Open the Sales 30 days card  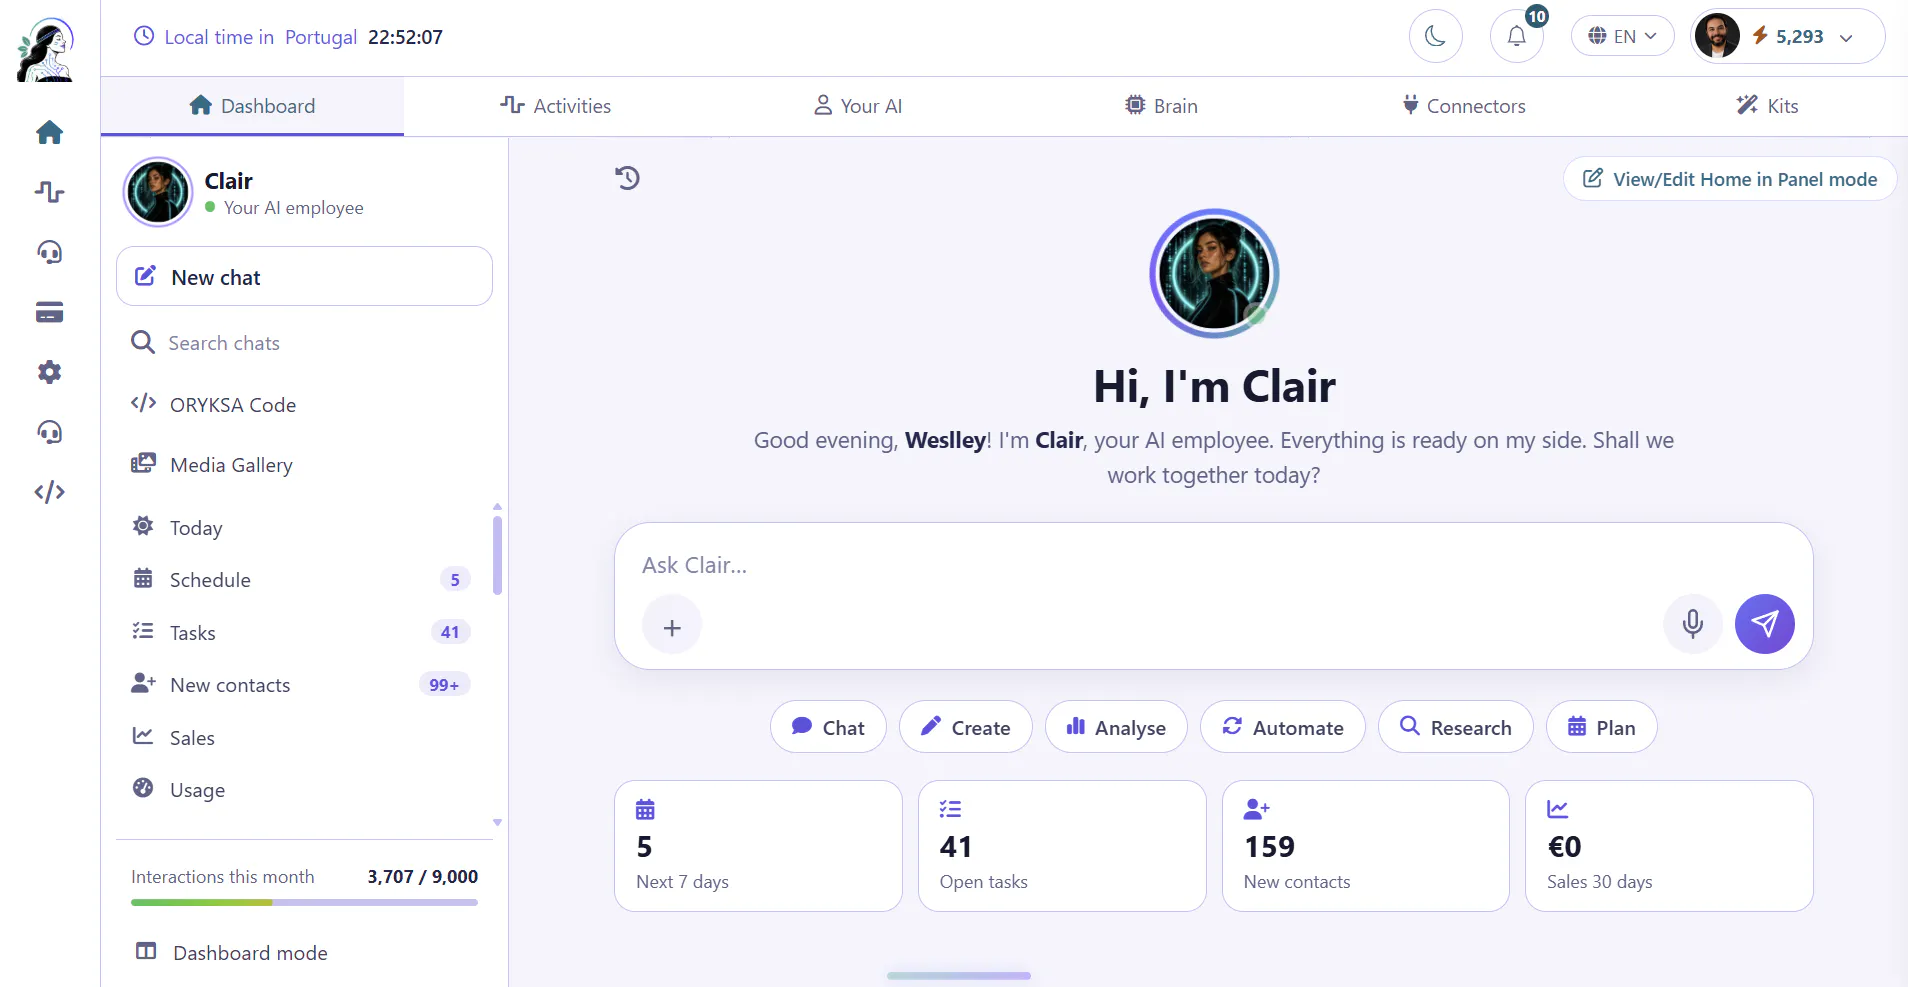1669,846
